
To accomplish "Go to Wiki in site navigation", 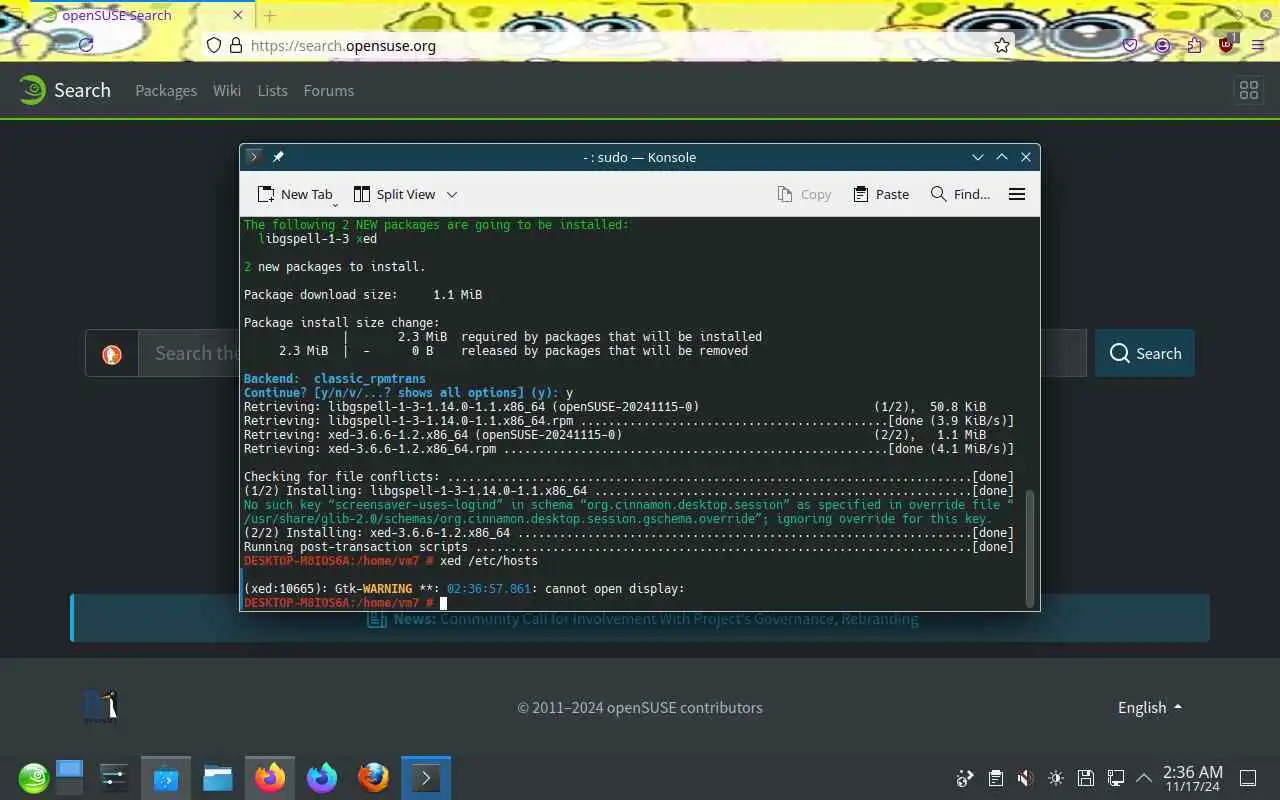I will tap(227, 90).
